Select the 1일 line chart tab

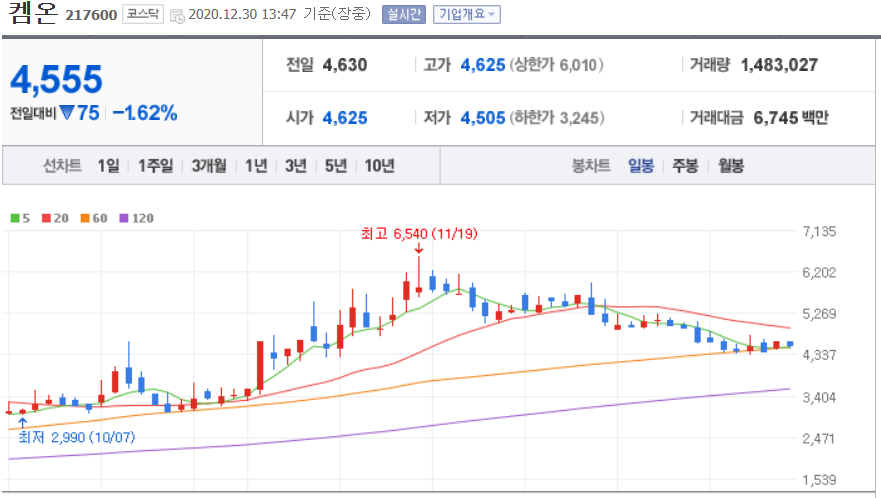click(108, 165)
